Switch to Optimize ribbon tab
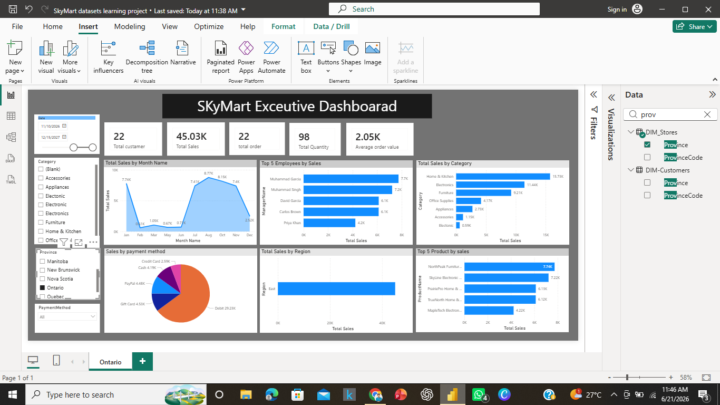This screenshot has width=720, height=405. (208, 27)
